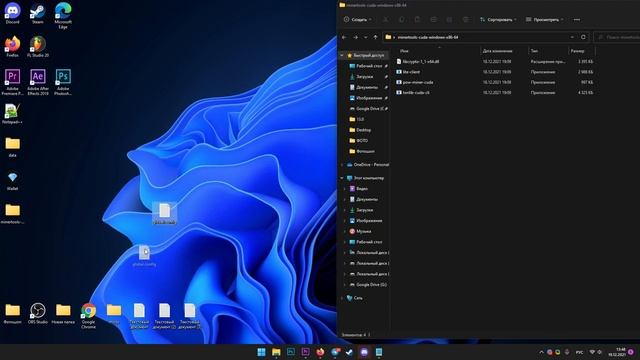This screenshot has width=640, height=360.
Task: Sort files by the Размер column header
Action: point(582,51)
